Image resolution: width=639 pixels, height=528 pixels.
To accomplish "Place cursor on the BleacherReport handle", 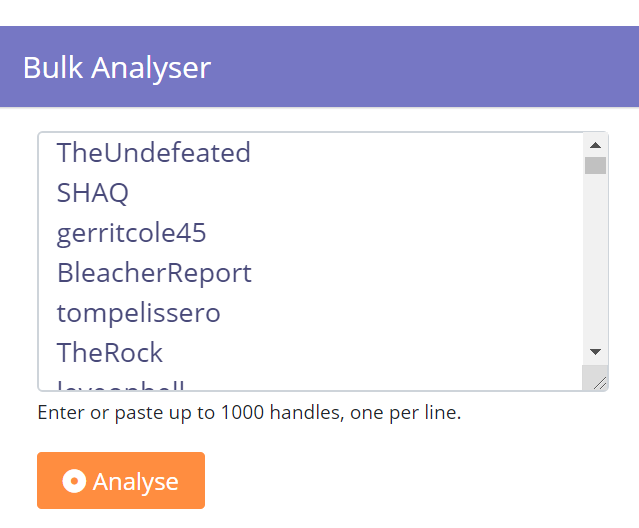I will pos(154,273).
